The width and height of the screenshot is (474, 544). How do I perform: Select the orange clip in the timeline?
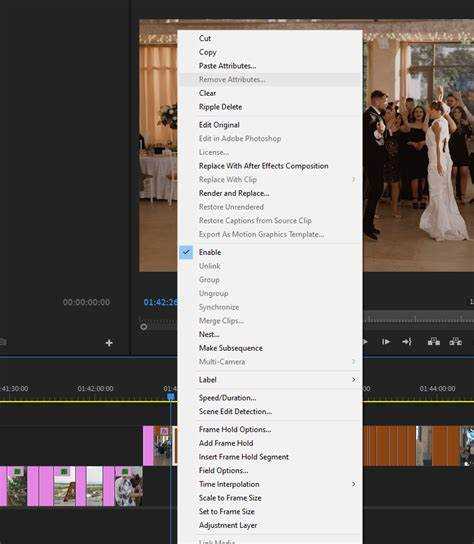pyautogui.click(x=389, y=446)
